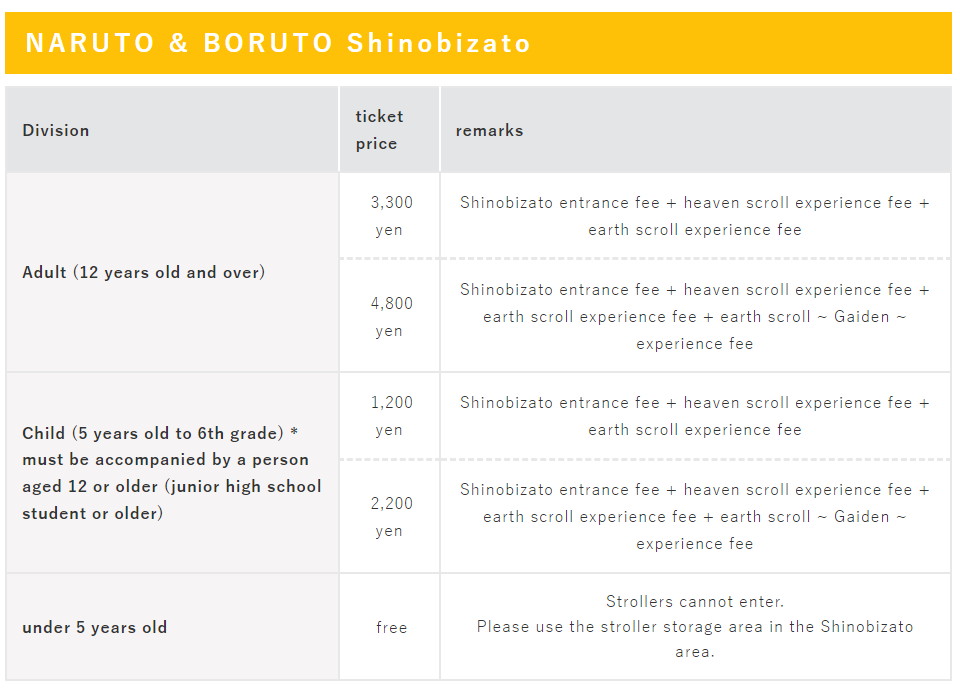960x690 pixels.
Task: Click the NARUTO & BORUTO Shinobizato banner title
Action: click(x=278, y=43)
